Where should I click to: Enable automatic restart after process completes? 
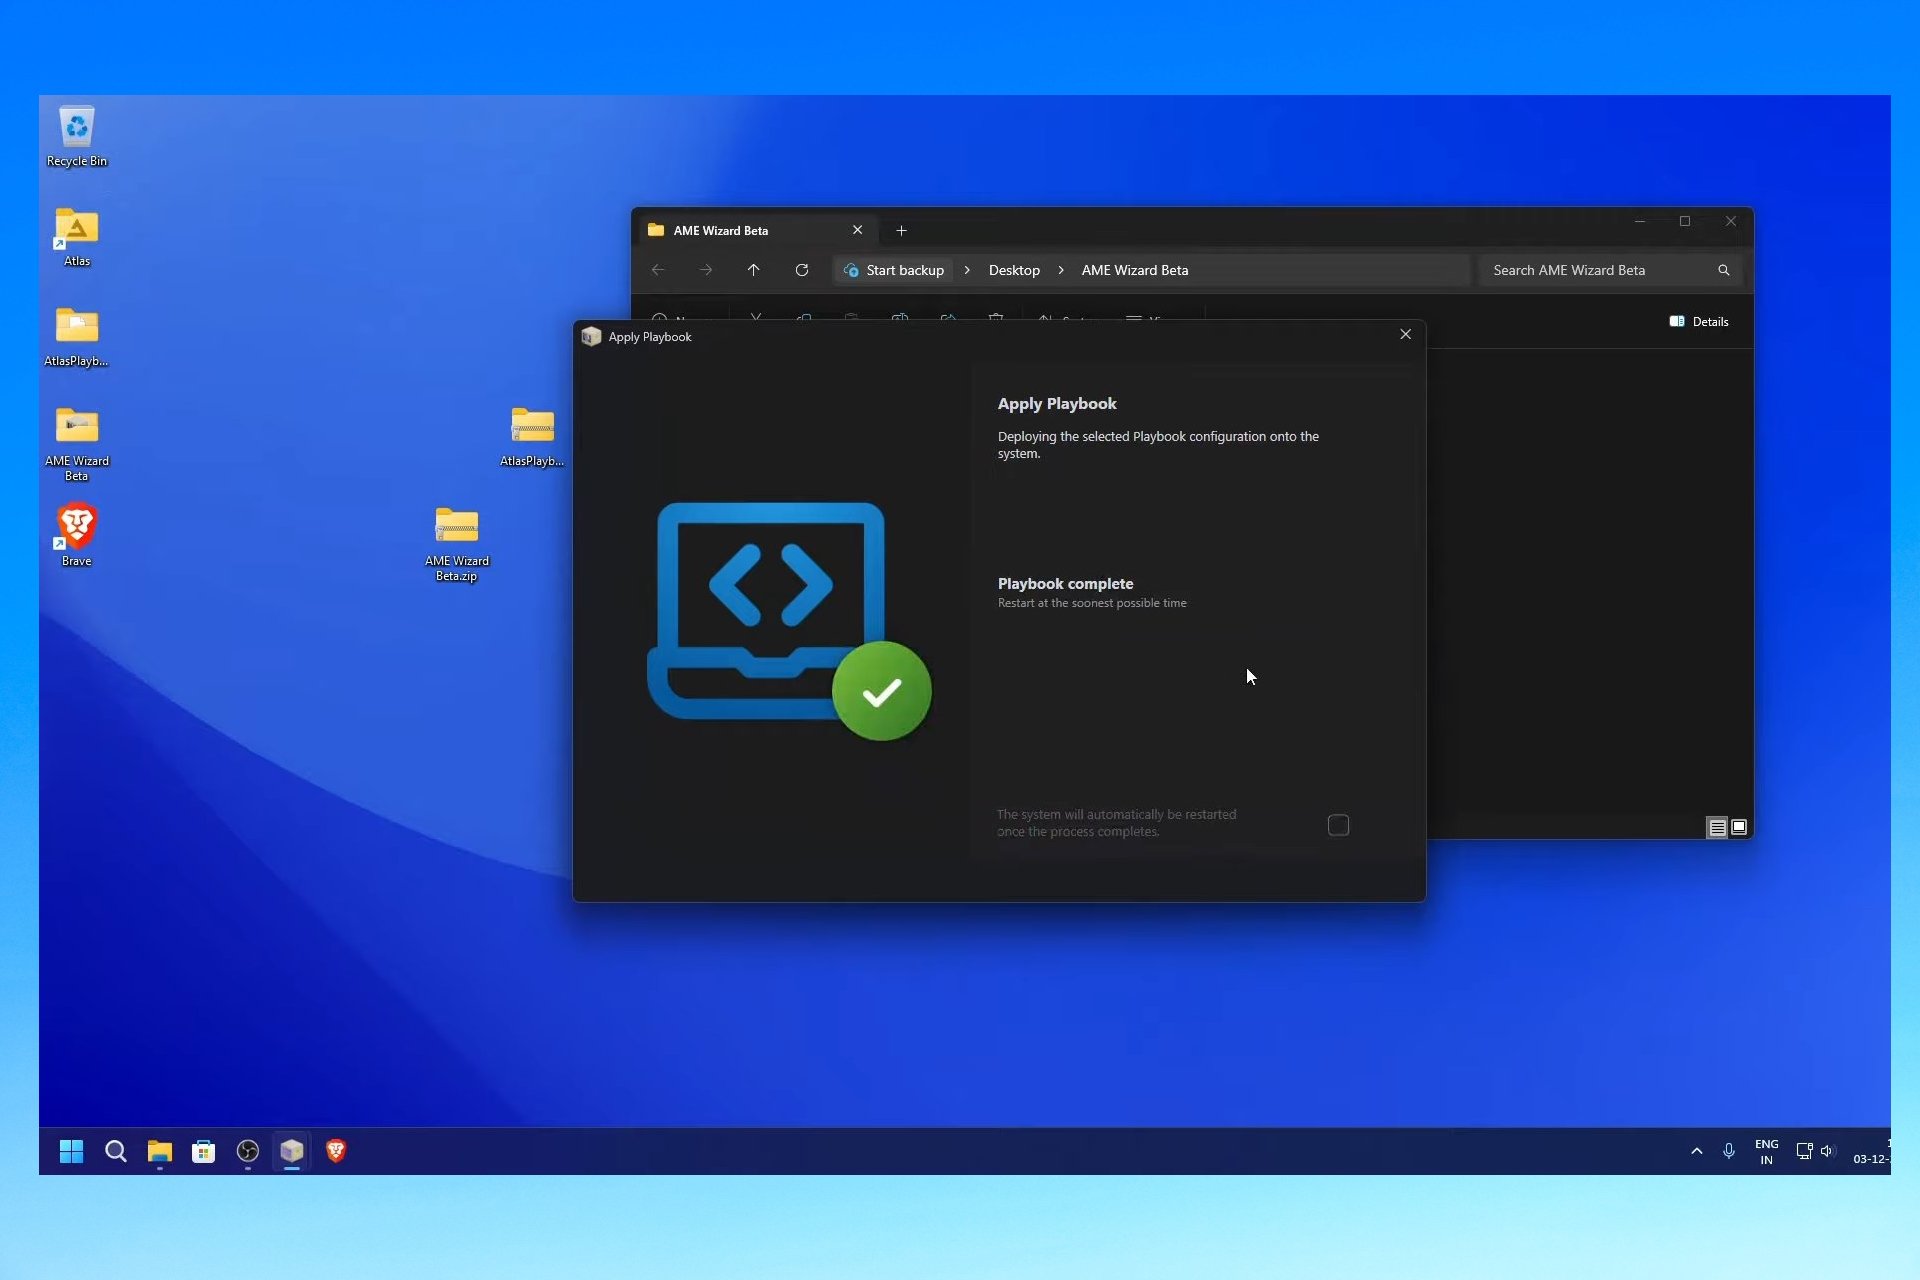(x=1338, y=824)
